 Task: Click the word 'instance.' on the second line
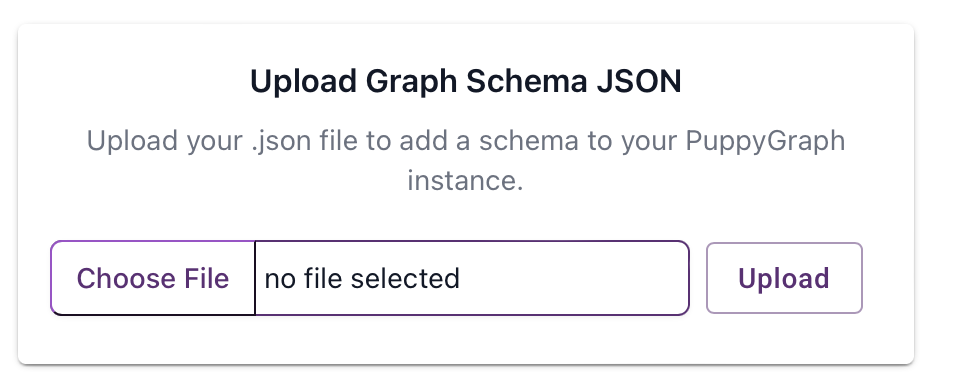pyautogui.click(x=465, y=181)
